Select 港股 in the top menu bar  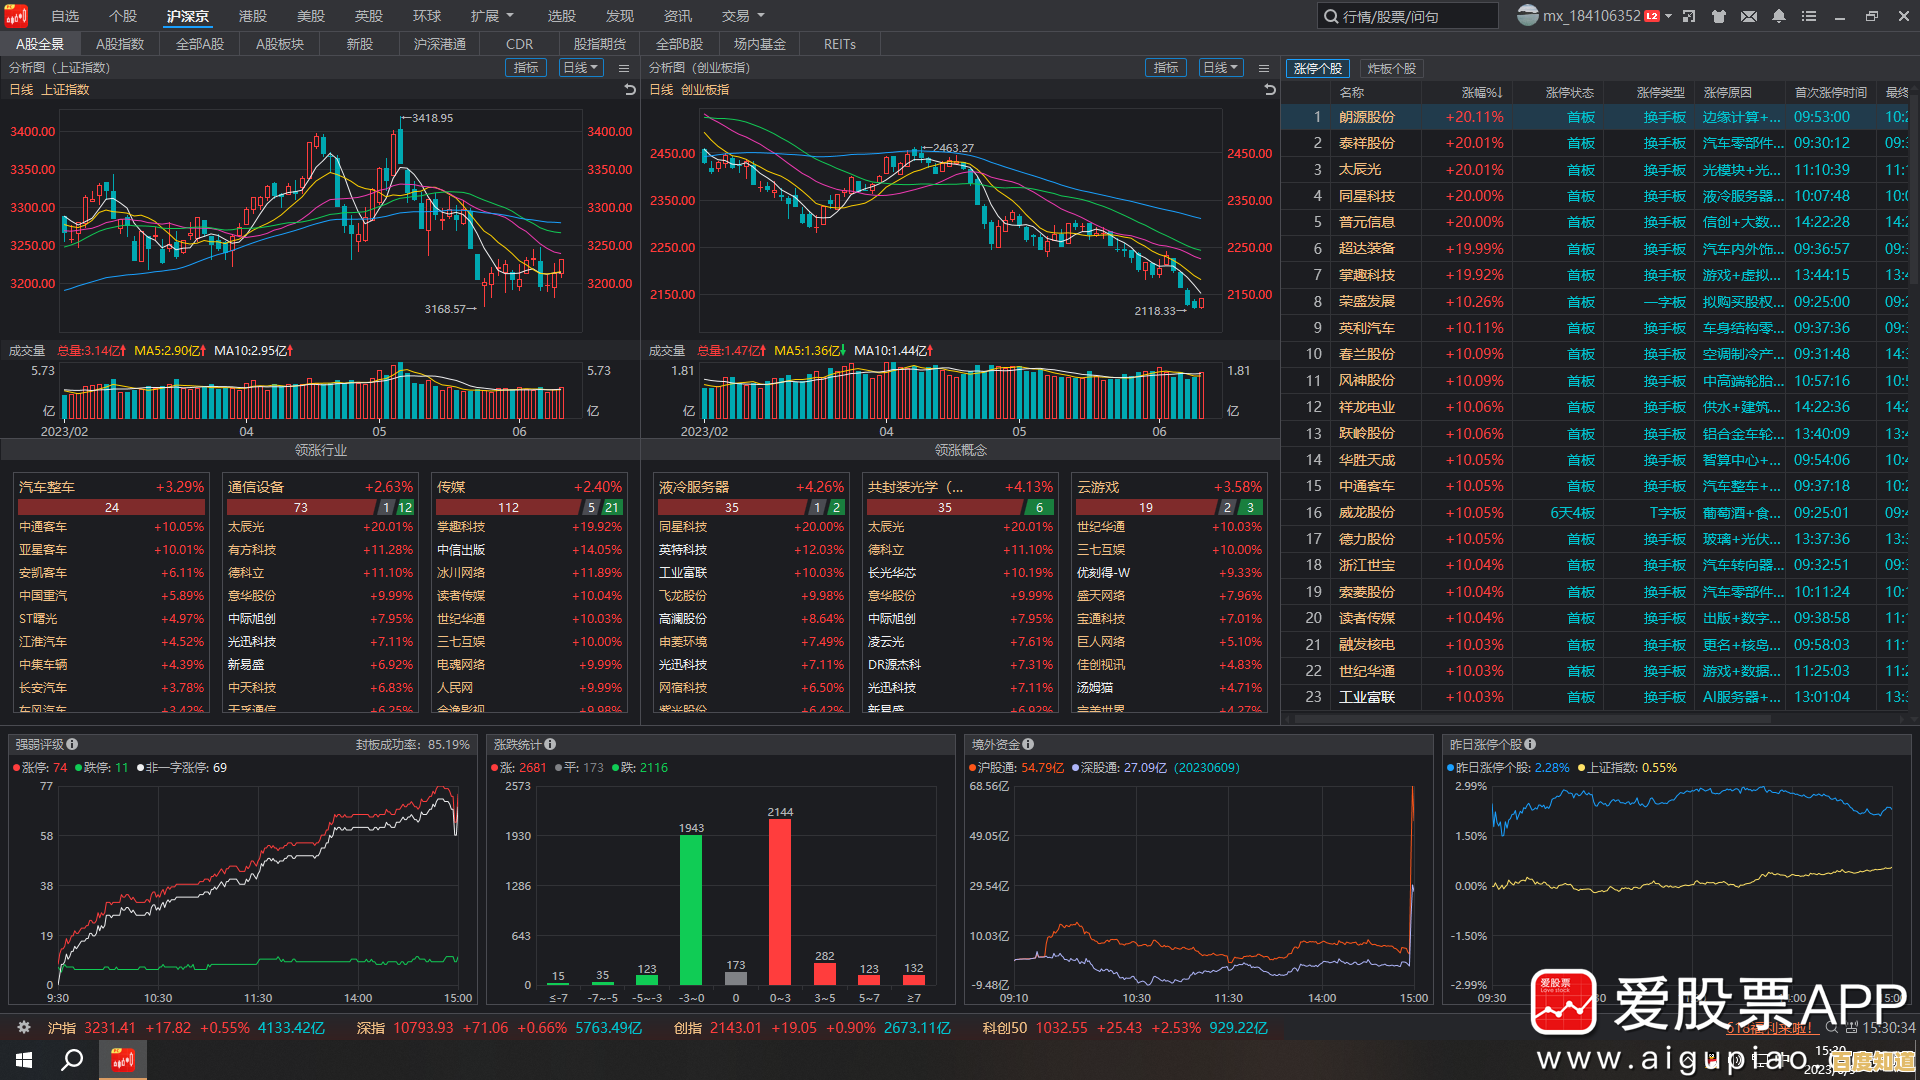[252, 16]
